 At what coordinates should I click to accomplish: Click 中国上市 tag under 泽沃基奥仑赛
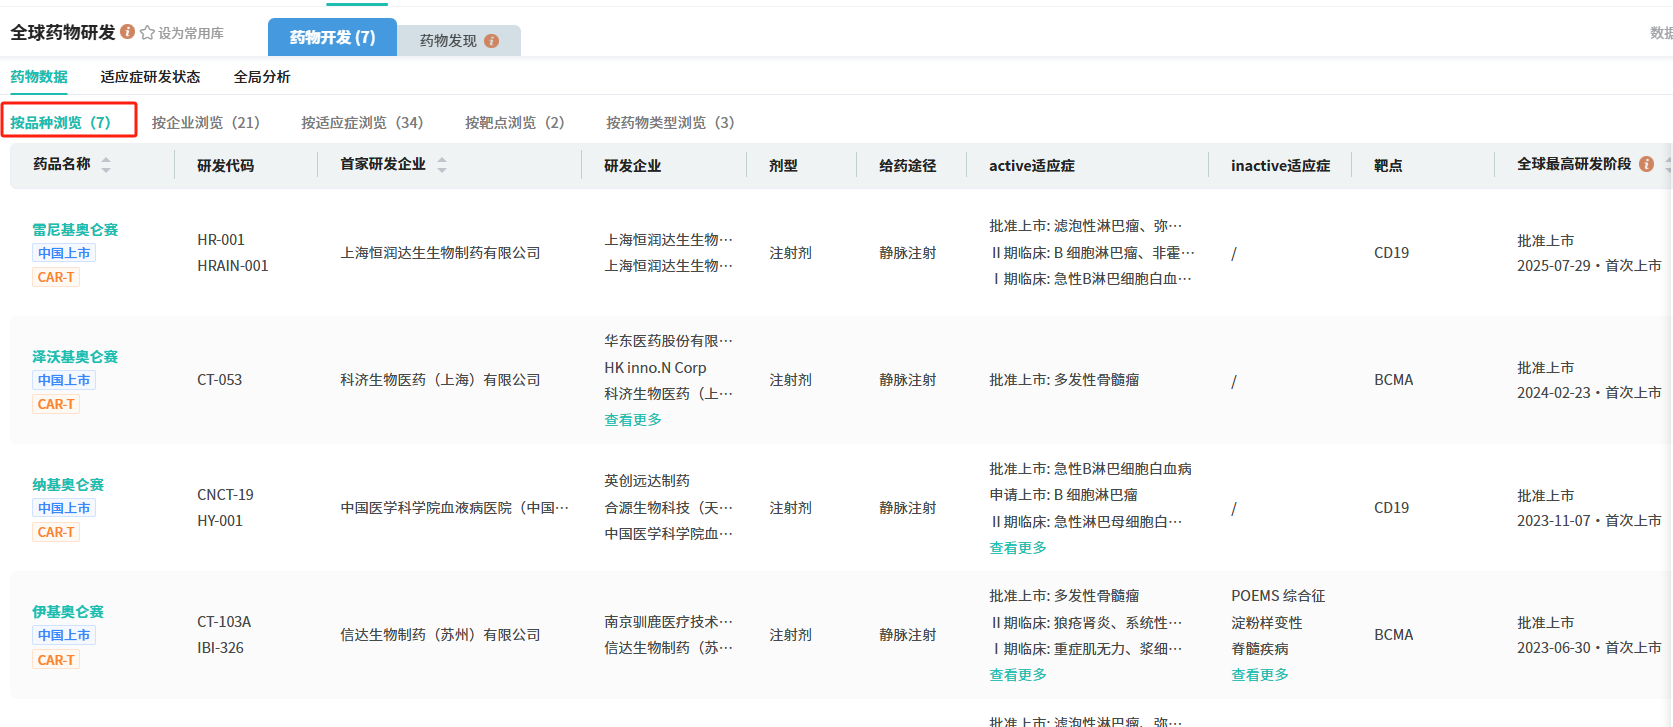64,380
